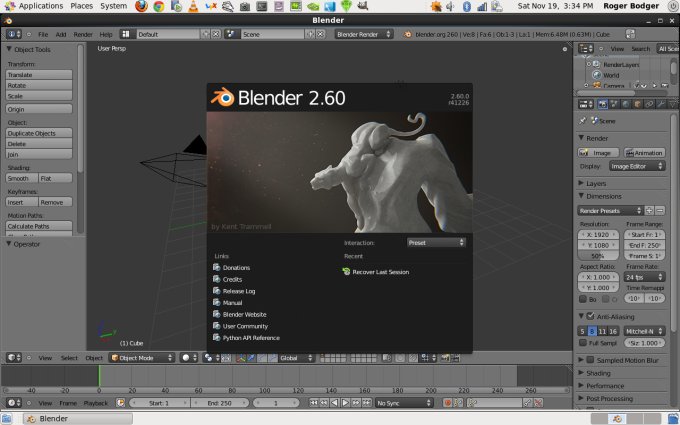Open the World properties tab icon
The height and width of the screenshot is (425, 680).
(x=625, y=103)
